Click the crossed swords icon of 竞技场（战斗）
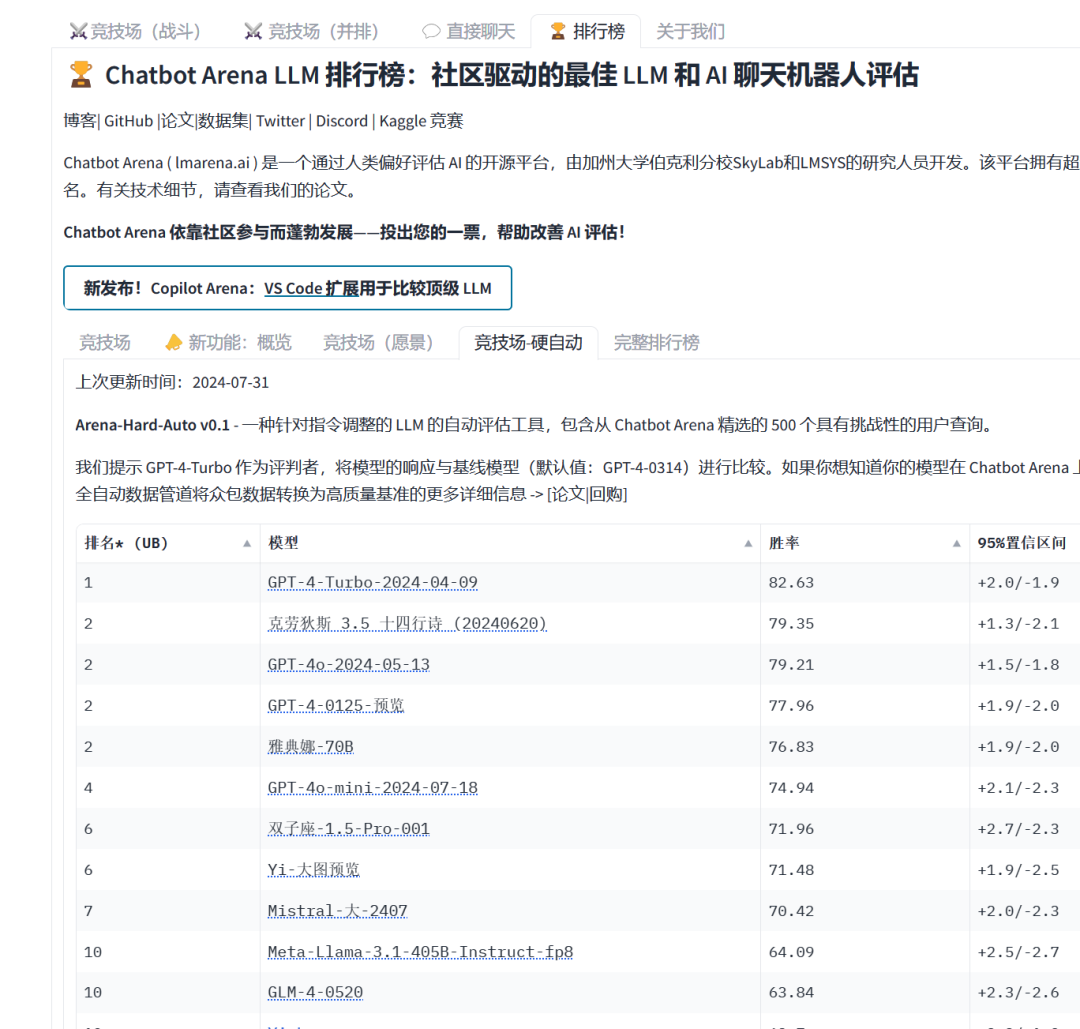Screen dimensions: 1080x1029 78,31
